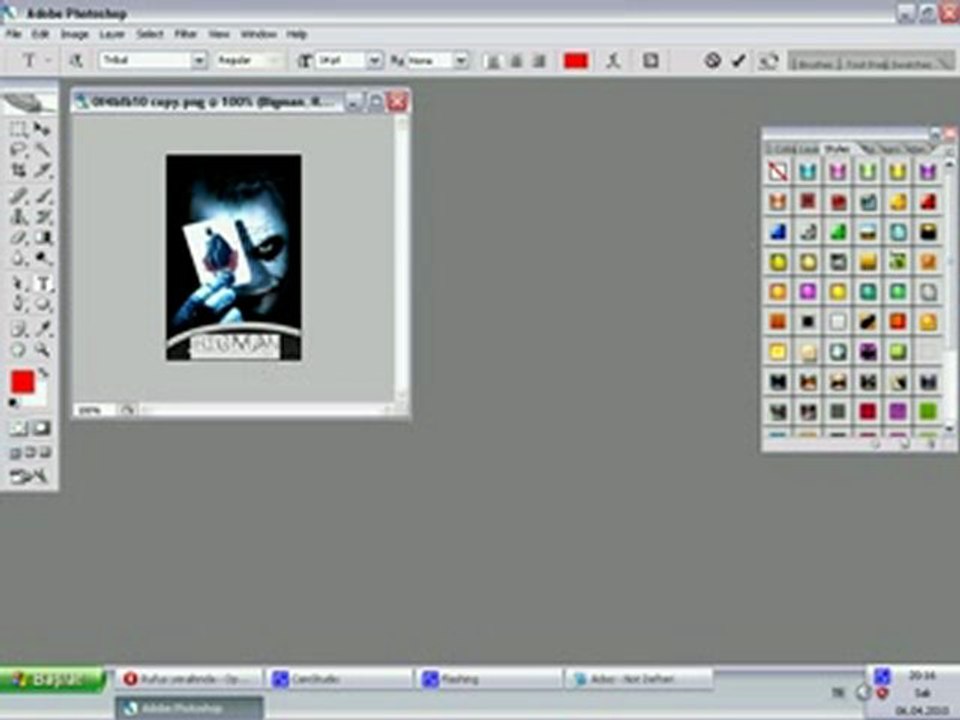The width and height of the screenshot is (960, 720).
Task: Set left text alignment
Action: (x=492, y=61)
